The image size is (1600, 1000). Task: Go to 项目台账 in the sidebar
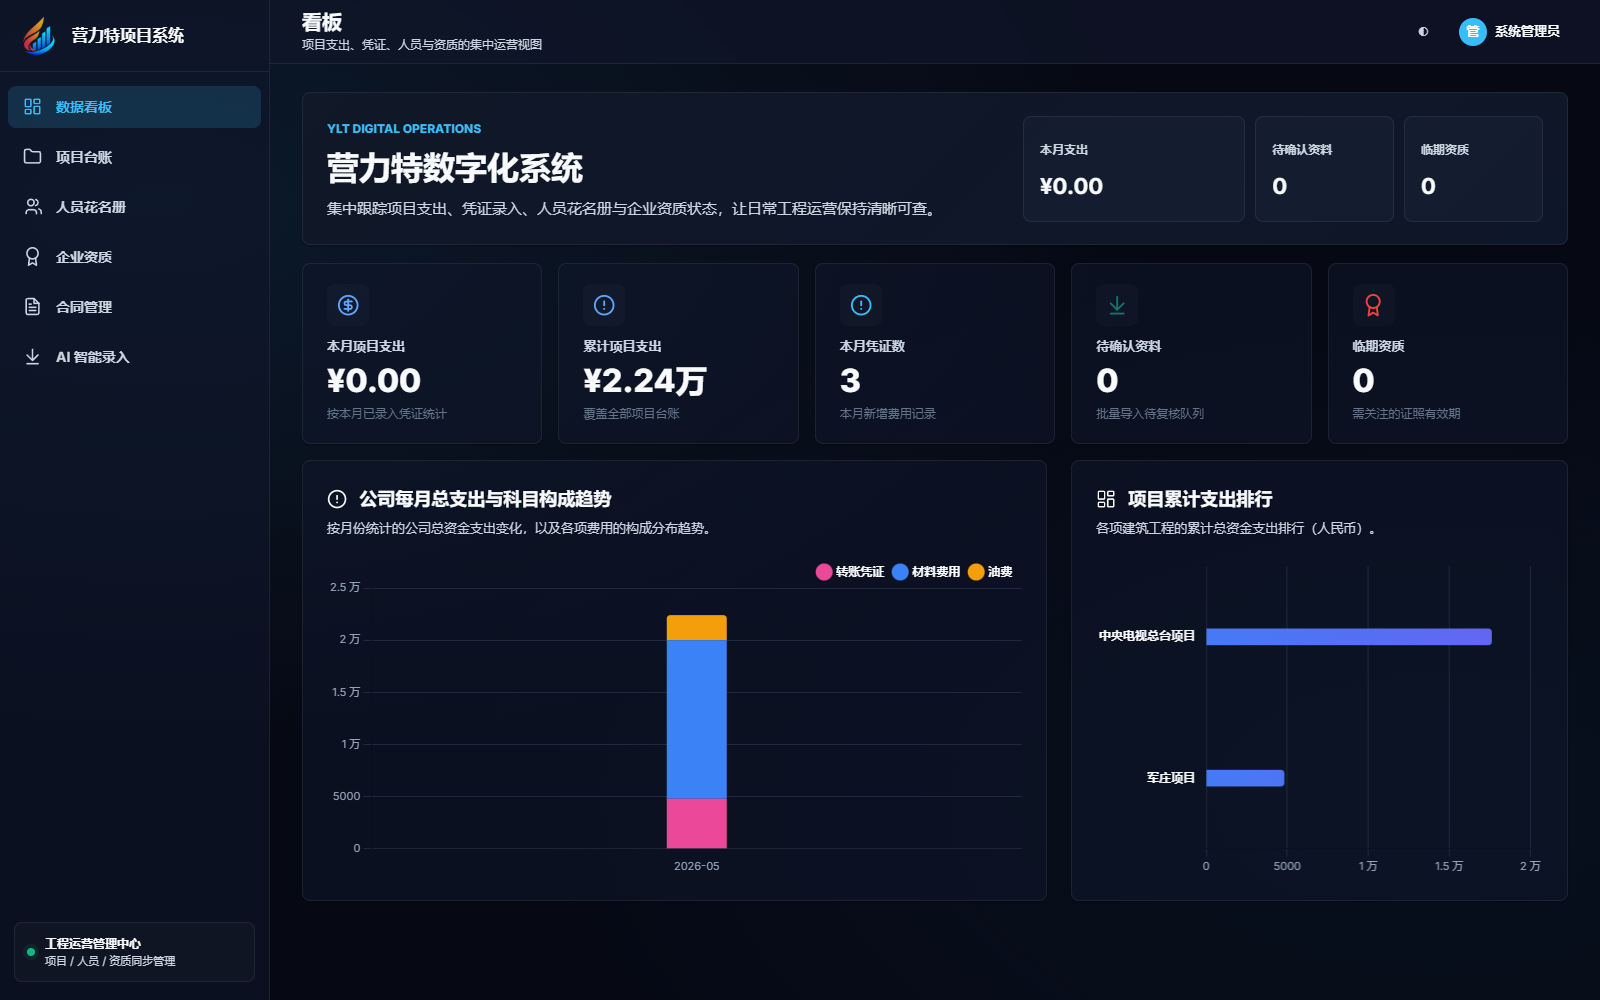(x=134, y=157)
